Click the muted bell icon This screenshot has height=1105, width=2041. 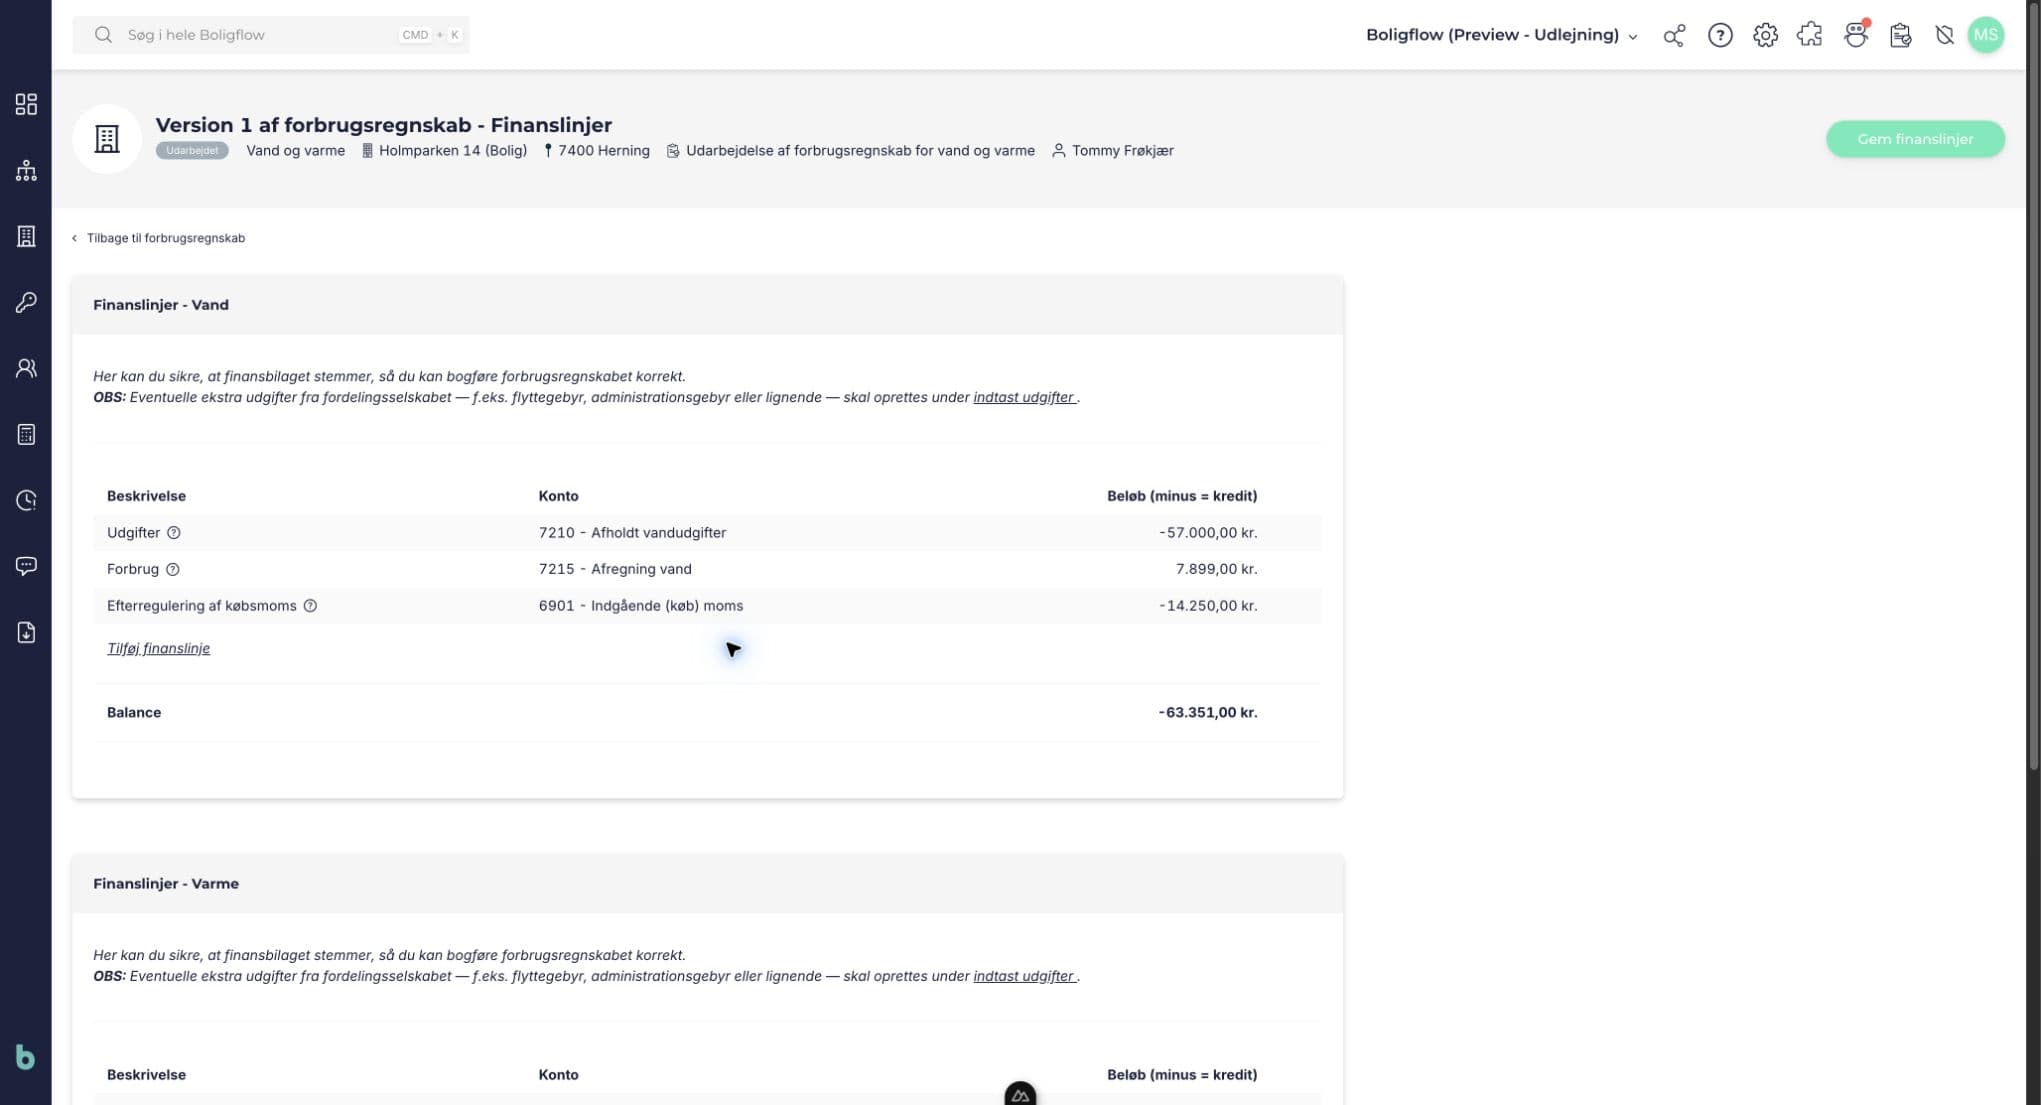1944,35
